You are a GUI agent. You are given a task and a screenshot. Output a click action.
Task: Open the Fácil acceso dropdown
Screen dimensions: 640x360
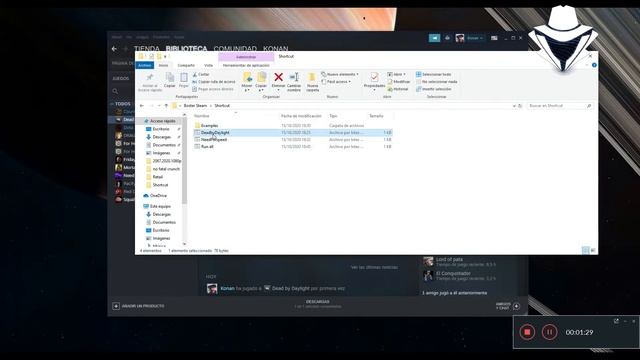(x=336, y=82)
